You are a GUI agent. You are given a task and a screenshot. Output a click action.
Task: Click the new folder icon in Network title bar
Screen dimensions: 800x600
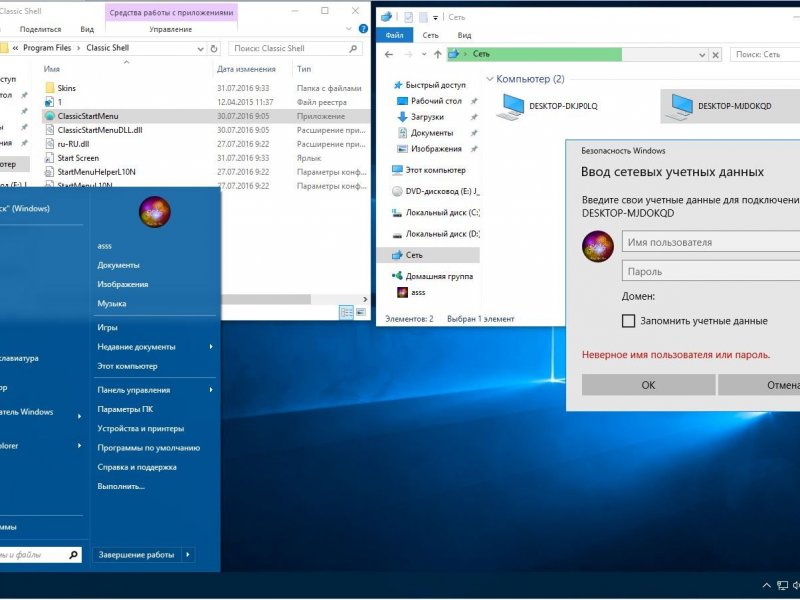(x=423, y=17)
